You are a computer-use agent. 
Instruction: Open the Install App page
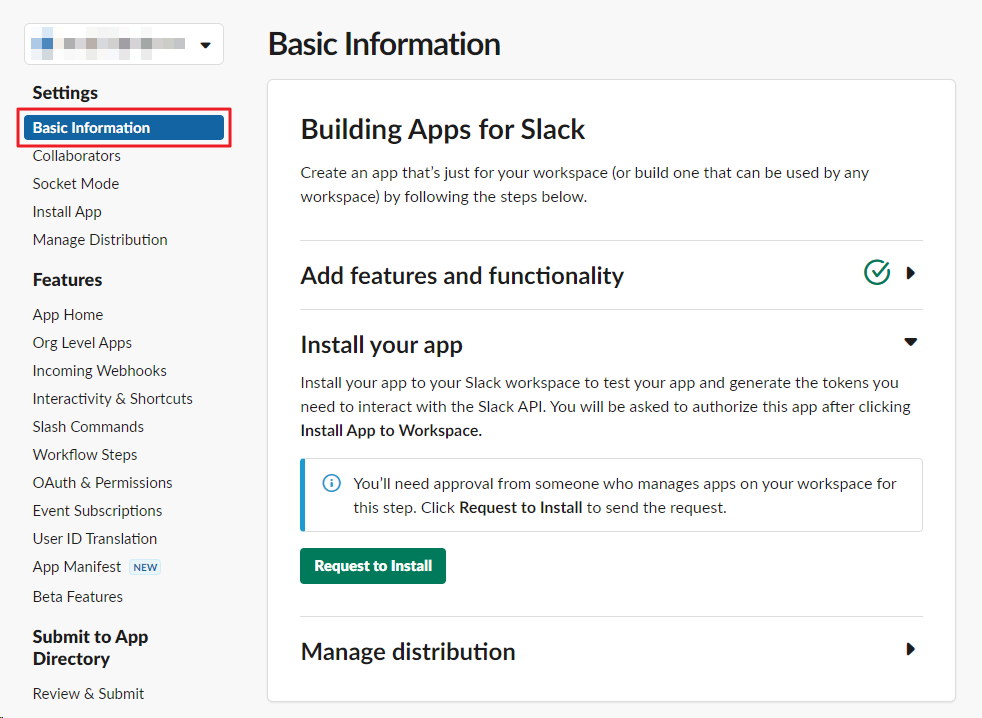(67, 212)
